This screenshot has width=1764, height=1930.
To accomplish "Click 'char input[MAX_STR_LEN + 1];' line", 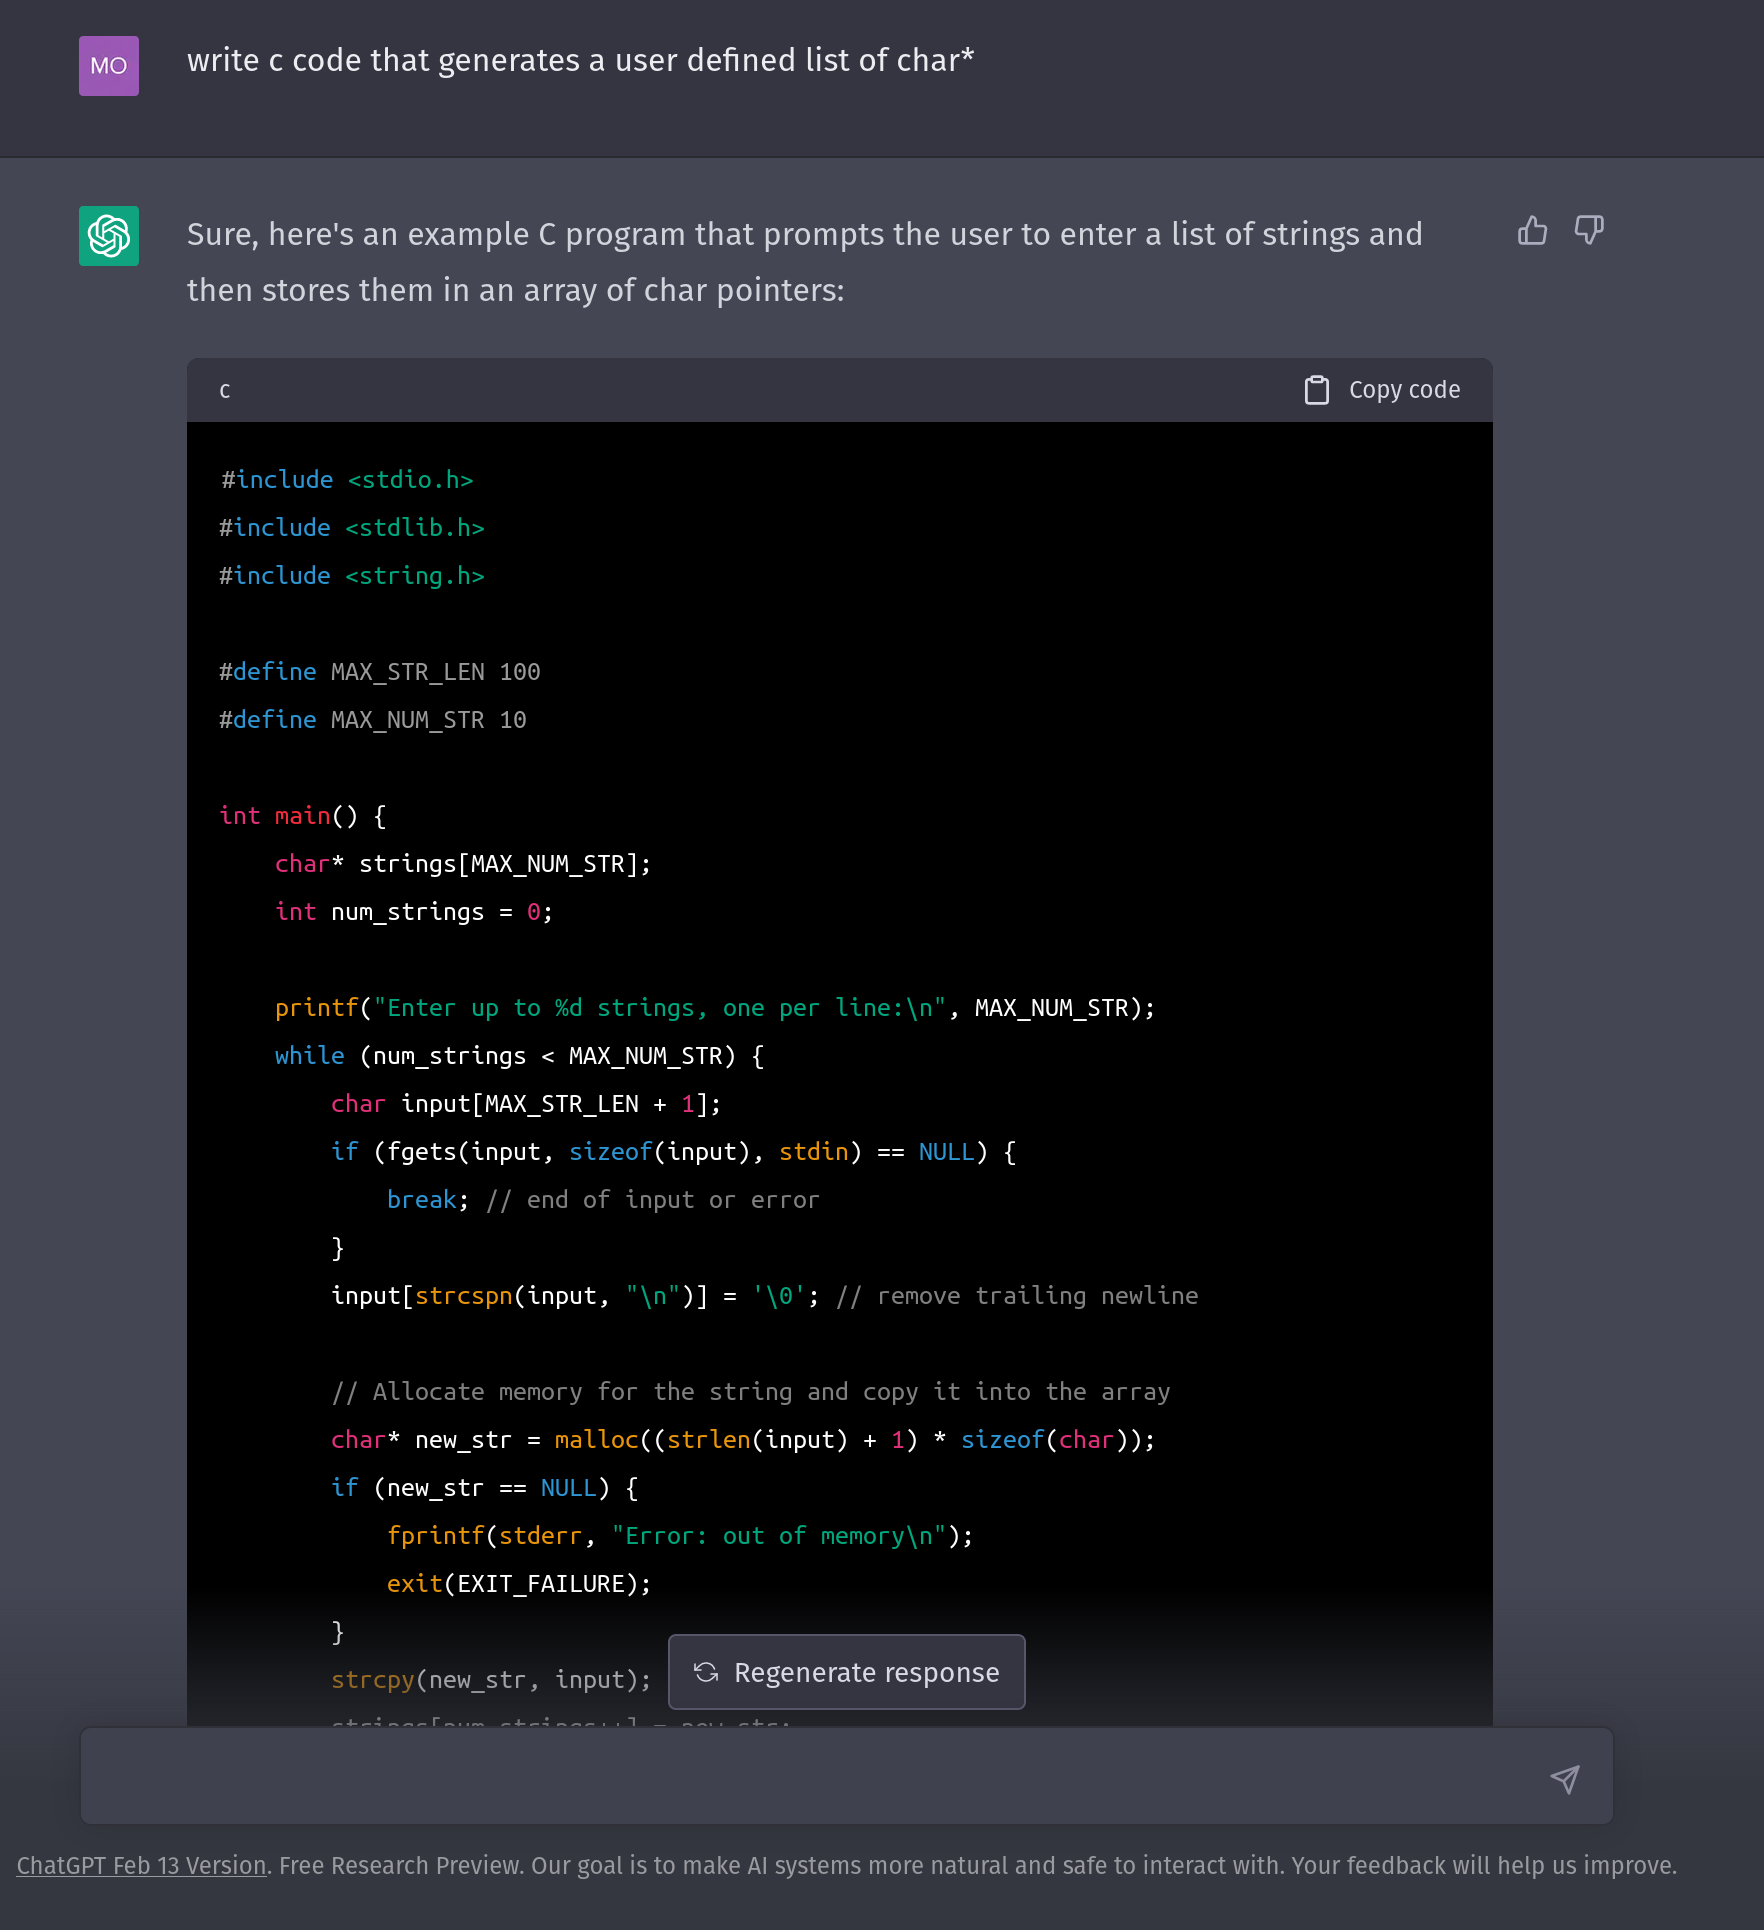I will tap(526, 1104).
